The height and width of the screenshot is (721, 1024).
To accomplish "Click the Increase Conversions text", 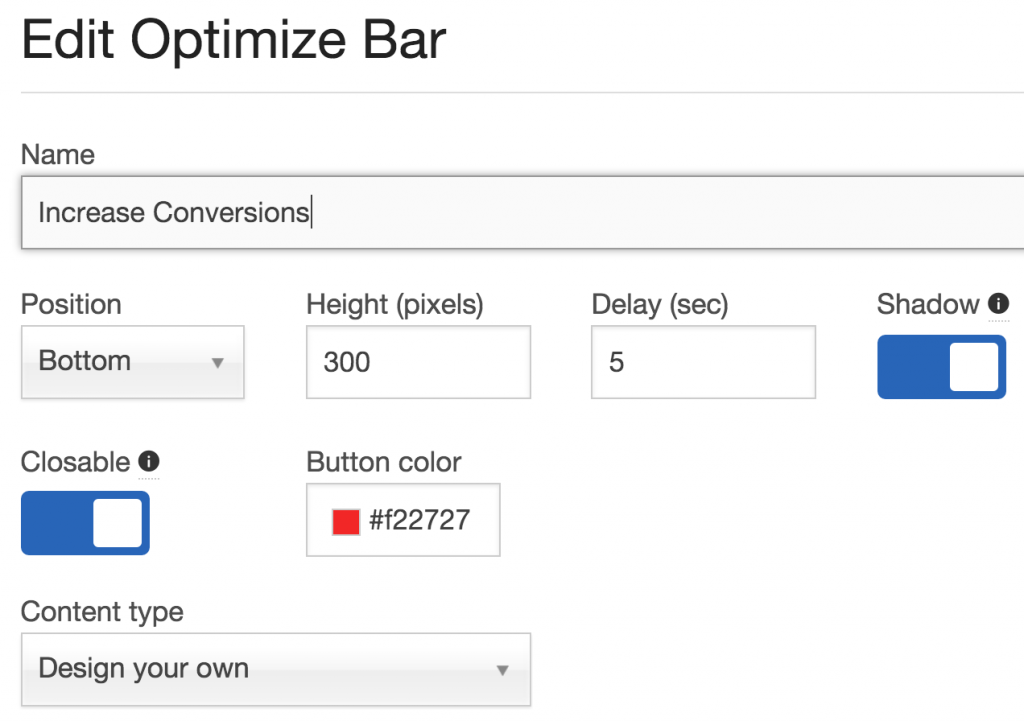I will [172, 212].
